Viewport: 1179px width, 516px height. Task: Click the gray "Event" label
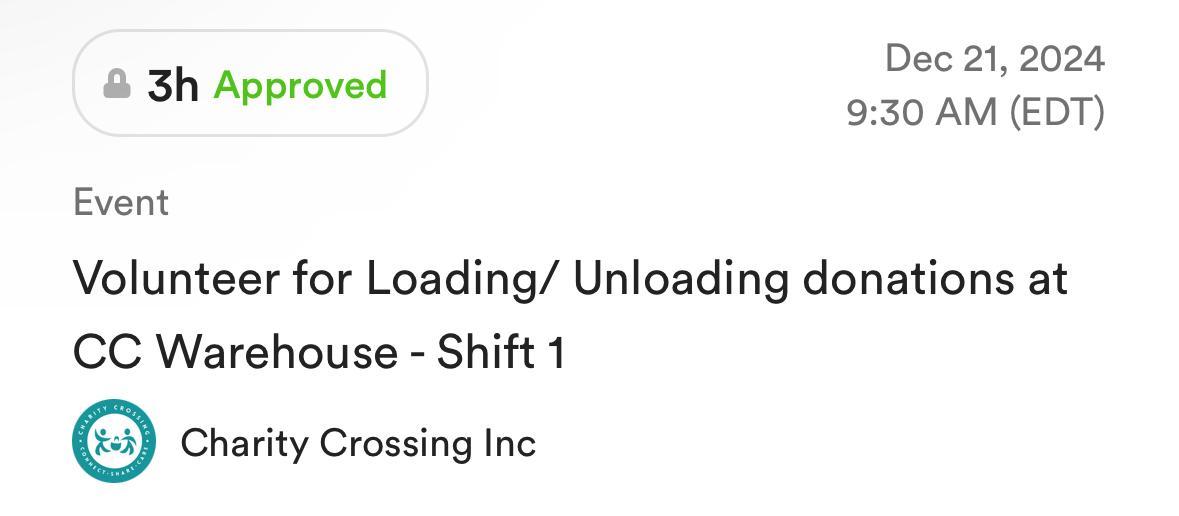coord(121,203)
